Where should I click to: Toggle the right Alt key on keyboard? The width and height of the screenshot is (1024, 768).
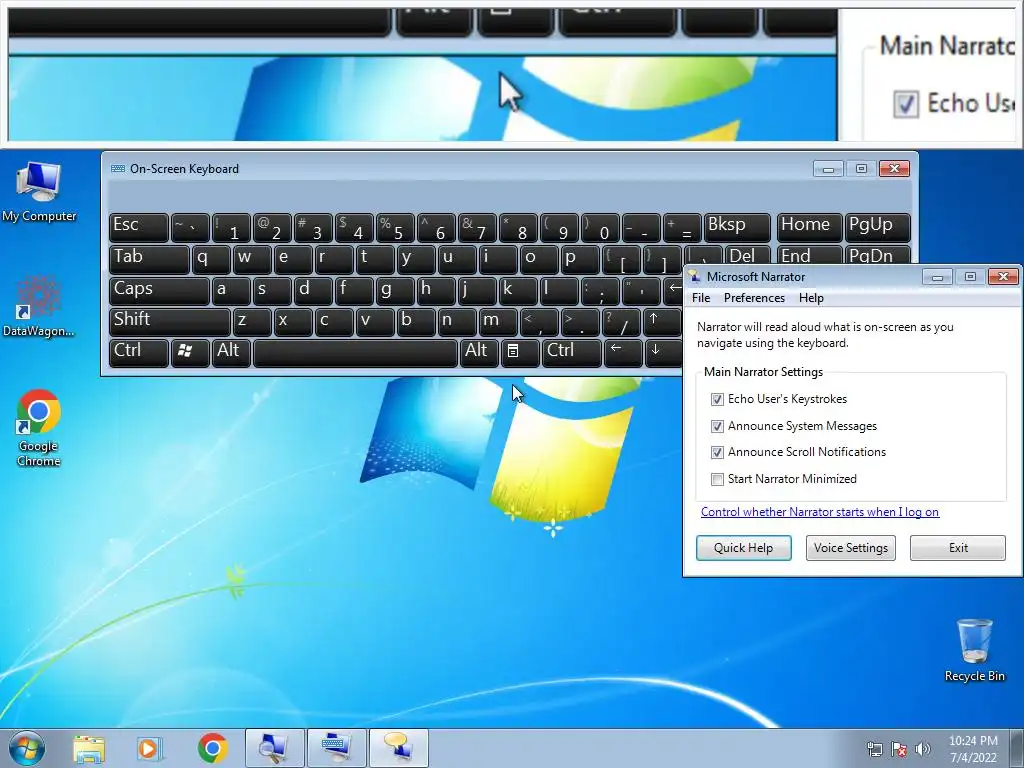coord(479,353)
